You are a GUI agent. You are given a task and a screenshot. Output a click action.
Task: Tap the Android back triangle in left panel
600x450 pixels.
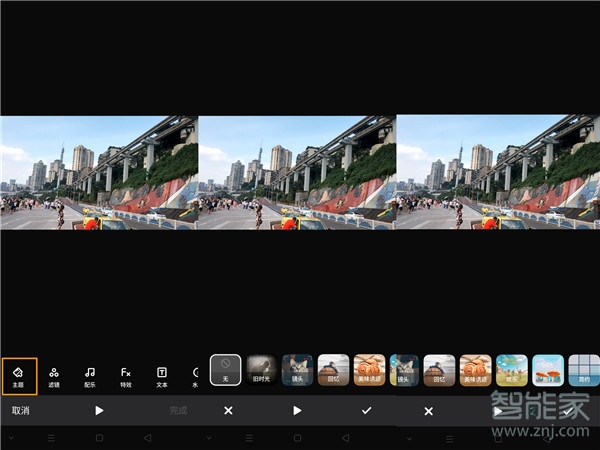(148, 438)
